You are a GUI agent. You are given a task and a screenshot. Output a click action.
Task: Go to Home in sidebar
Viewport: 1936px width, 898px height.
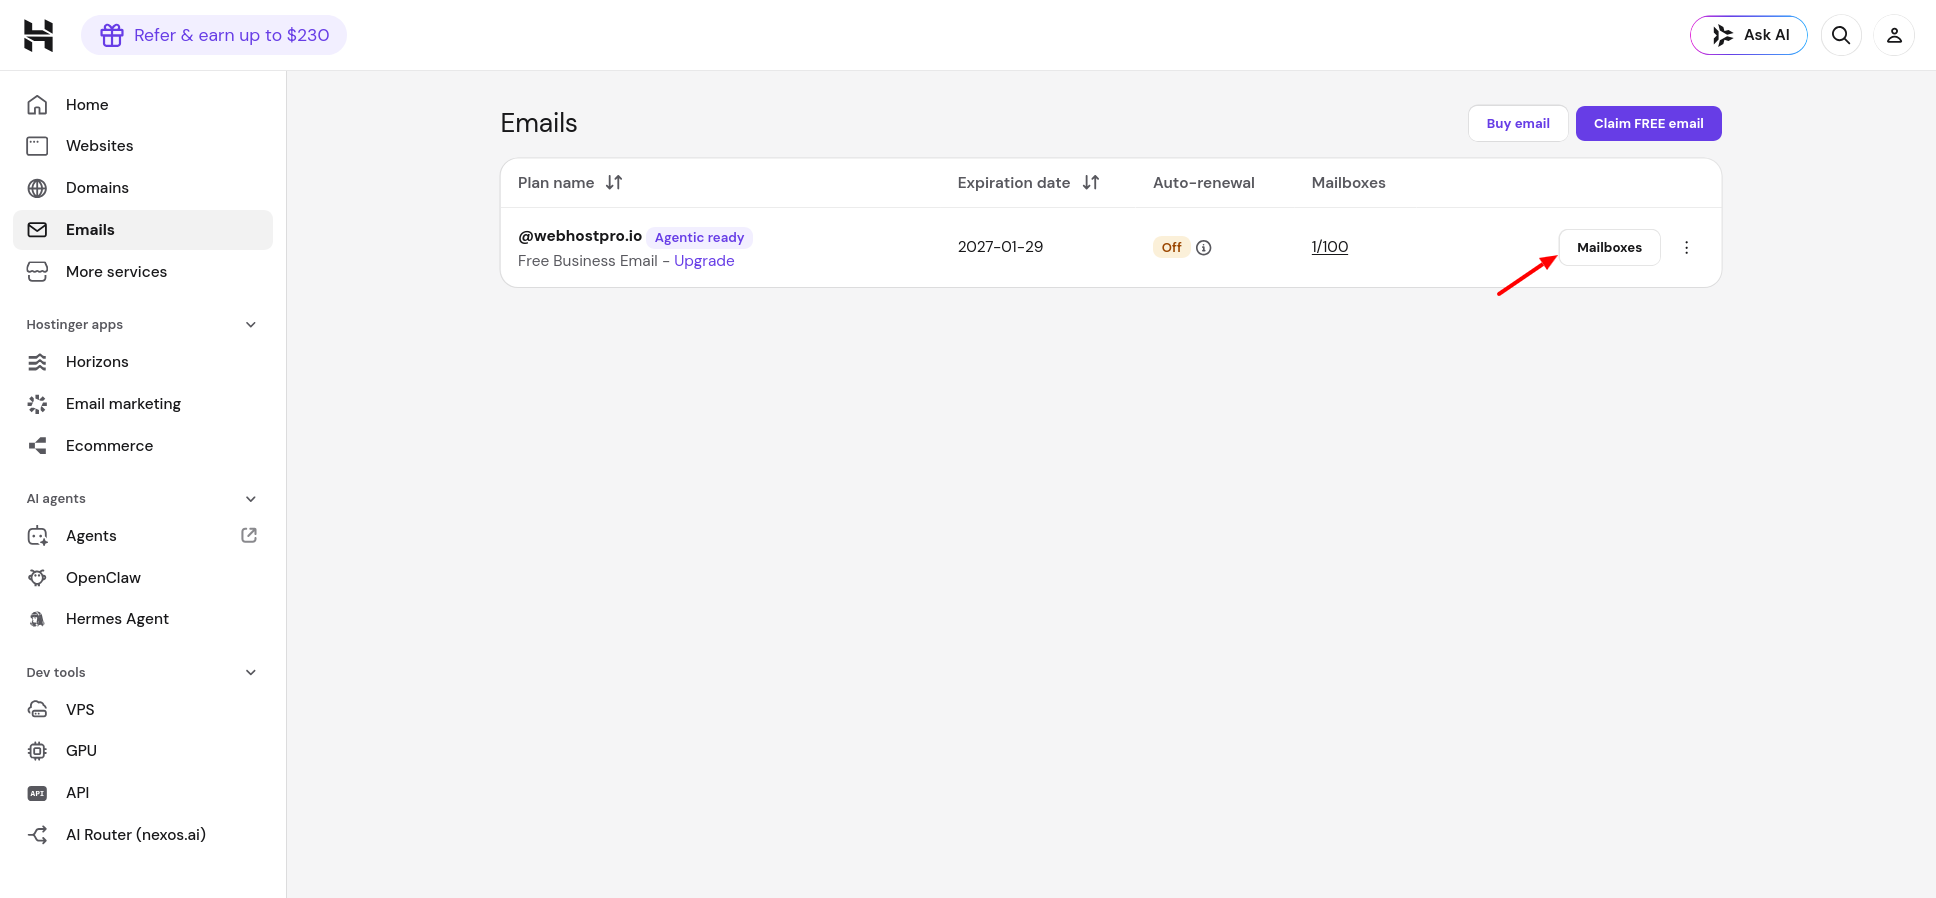point(143,105)
